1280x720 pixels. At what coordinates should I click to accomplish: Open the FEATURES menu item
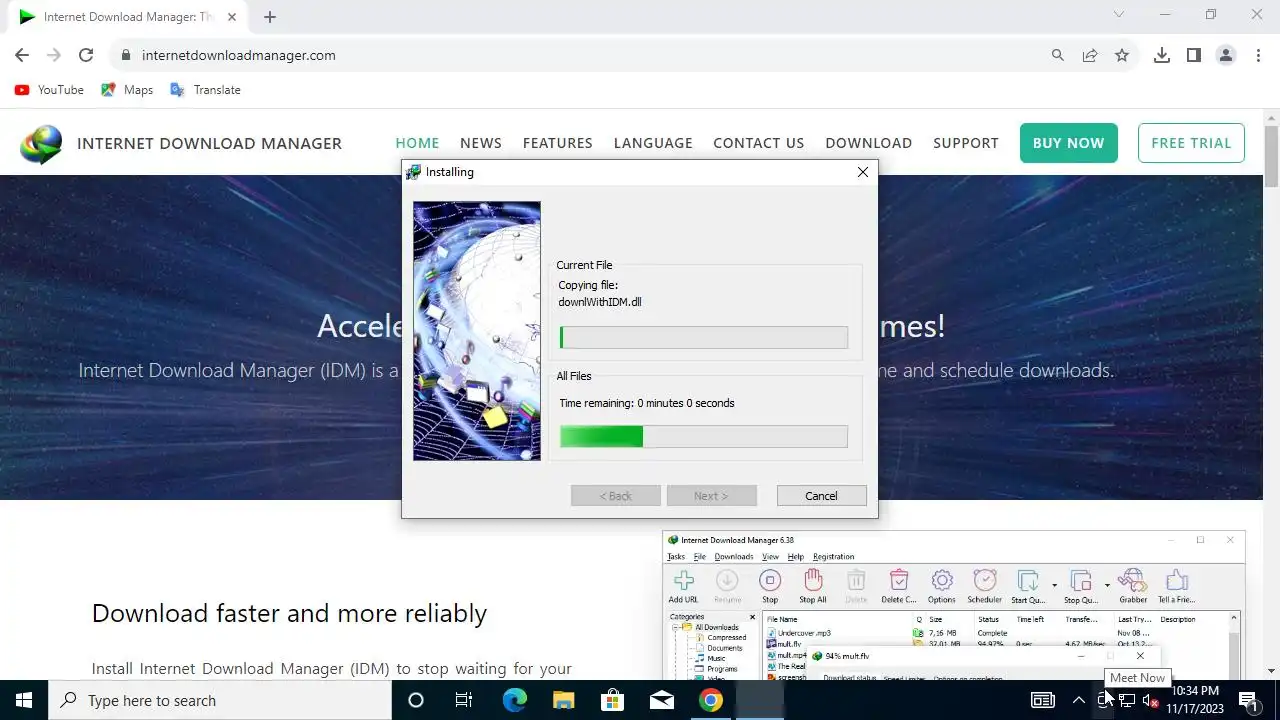[x=558, y=143]
